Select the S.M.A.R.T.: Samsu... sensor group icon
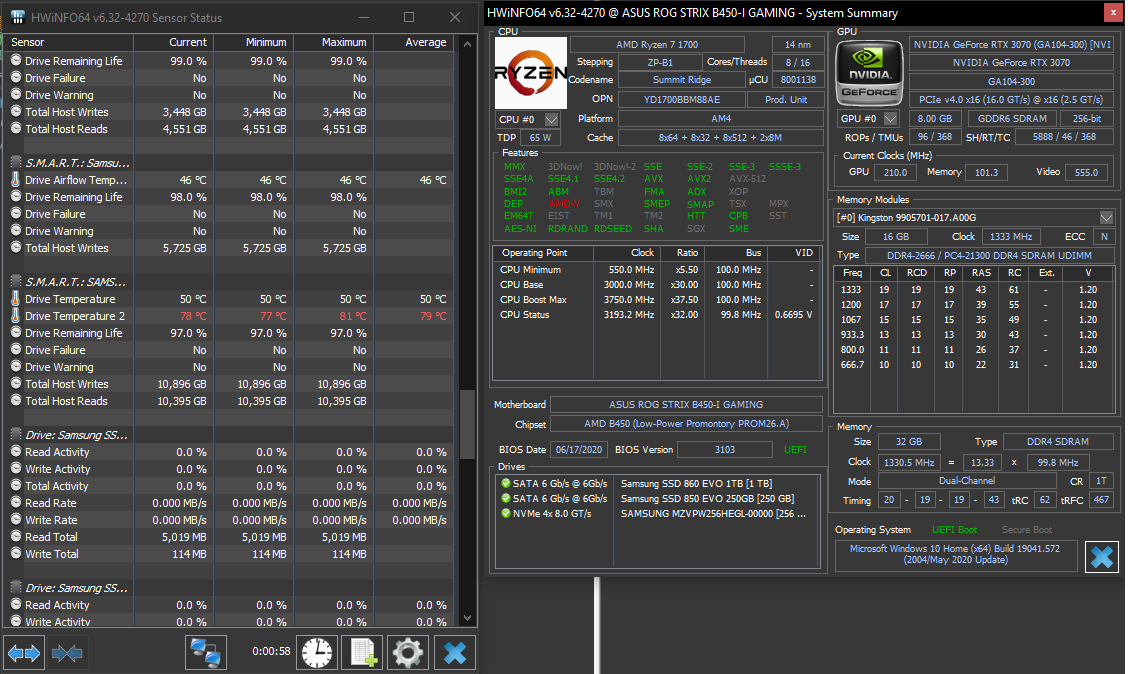Screen dimensions: 1128x674 tap(16, 163)
